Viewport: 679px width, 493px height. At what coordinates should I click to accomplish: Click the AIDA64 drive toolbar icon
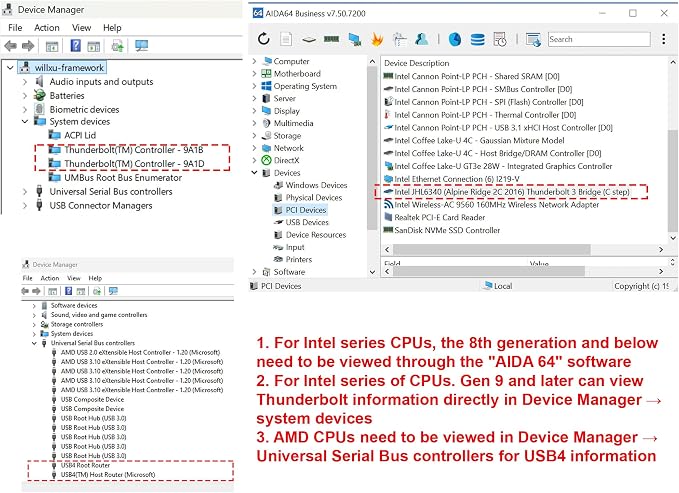[309, 39]
